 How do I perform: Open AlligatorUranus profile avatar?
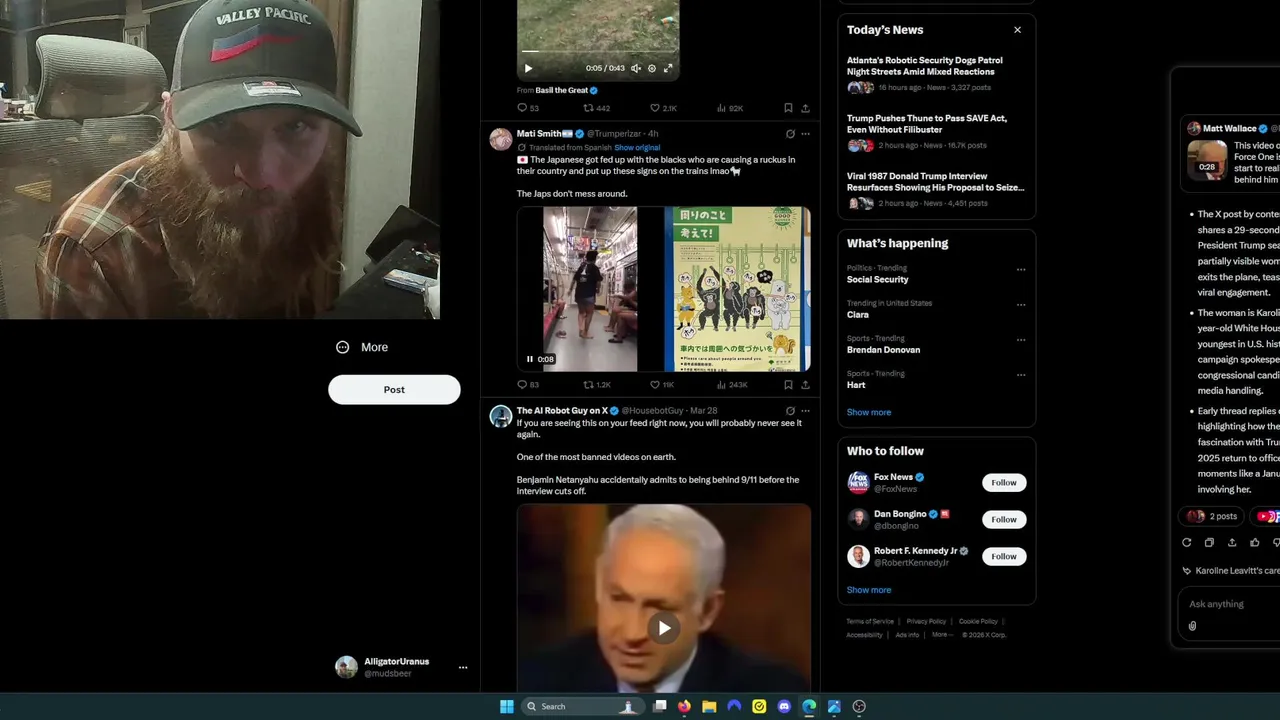(346, 667)
